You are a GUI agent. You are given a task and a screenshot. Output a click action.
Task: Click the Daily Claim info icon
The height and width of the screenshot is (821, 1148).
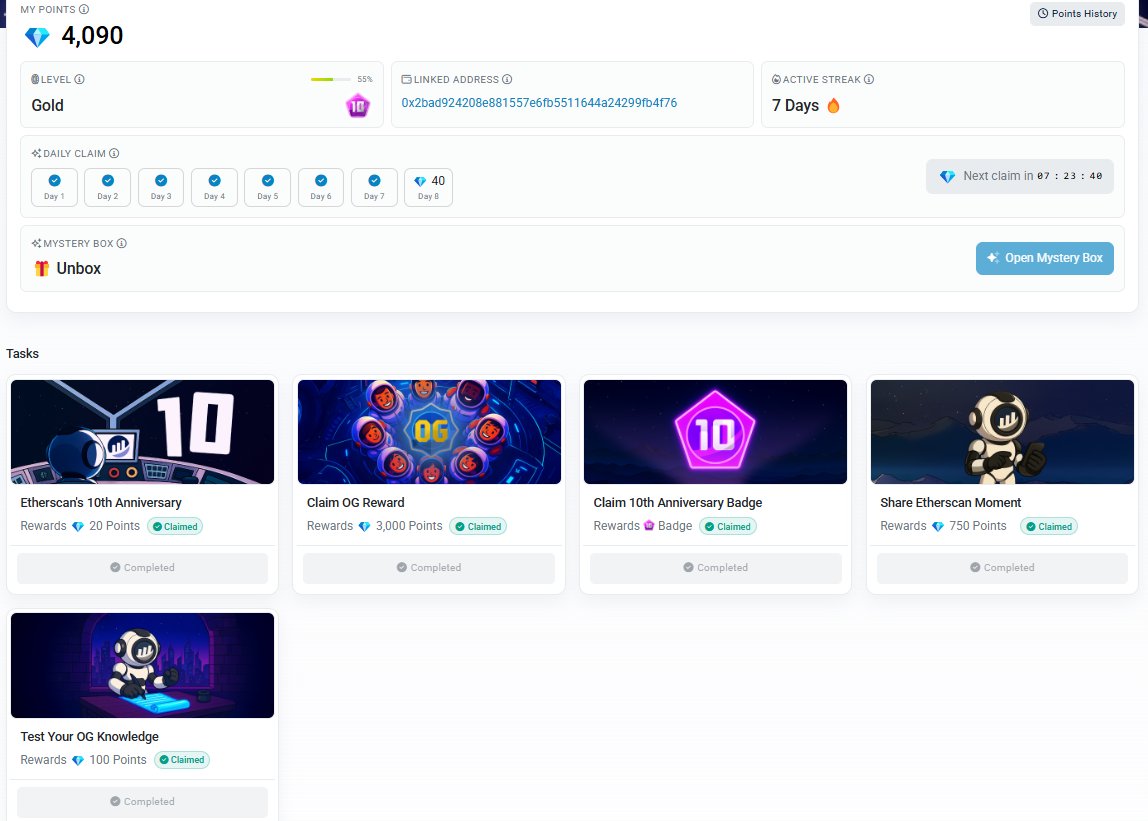click(x=114, y=153)
